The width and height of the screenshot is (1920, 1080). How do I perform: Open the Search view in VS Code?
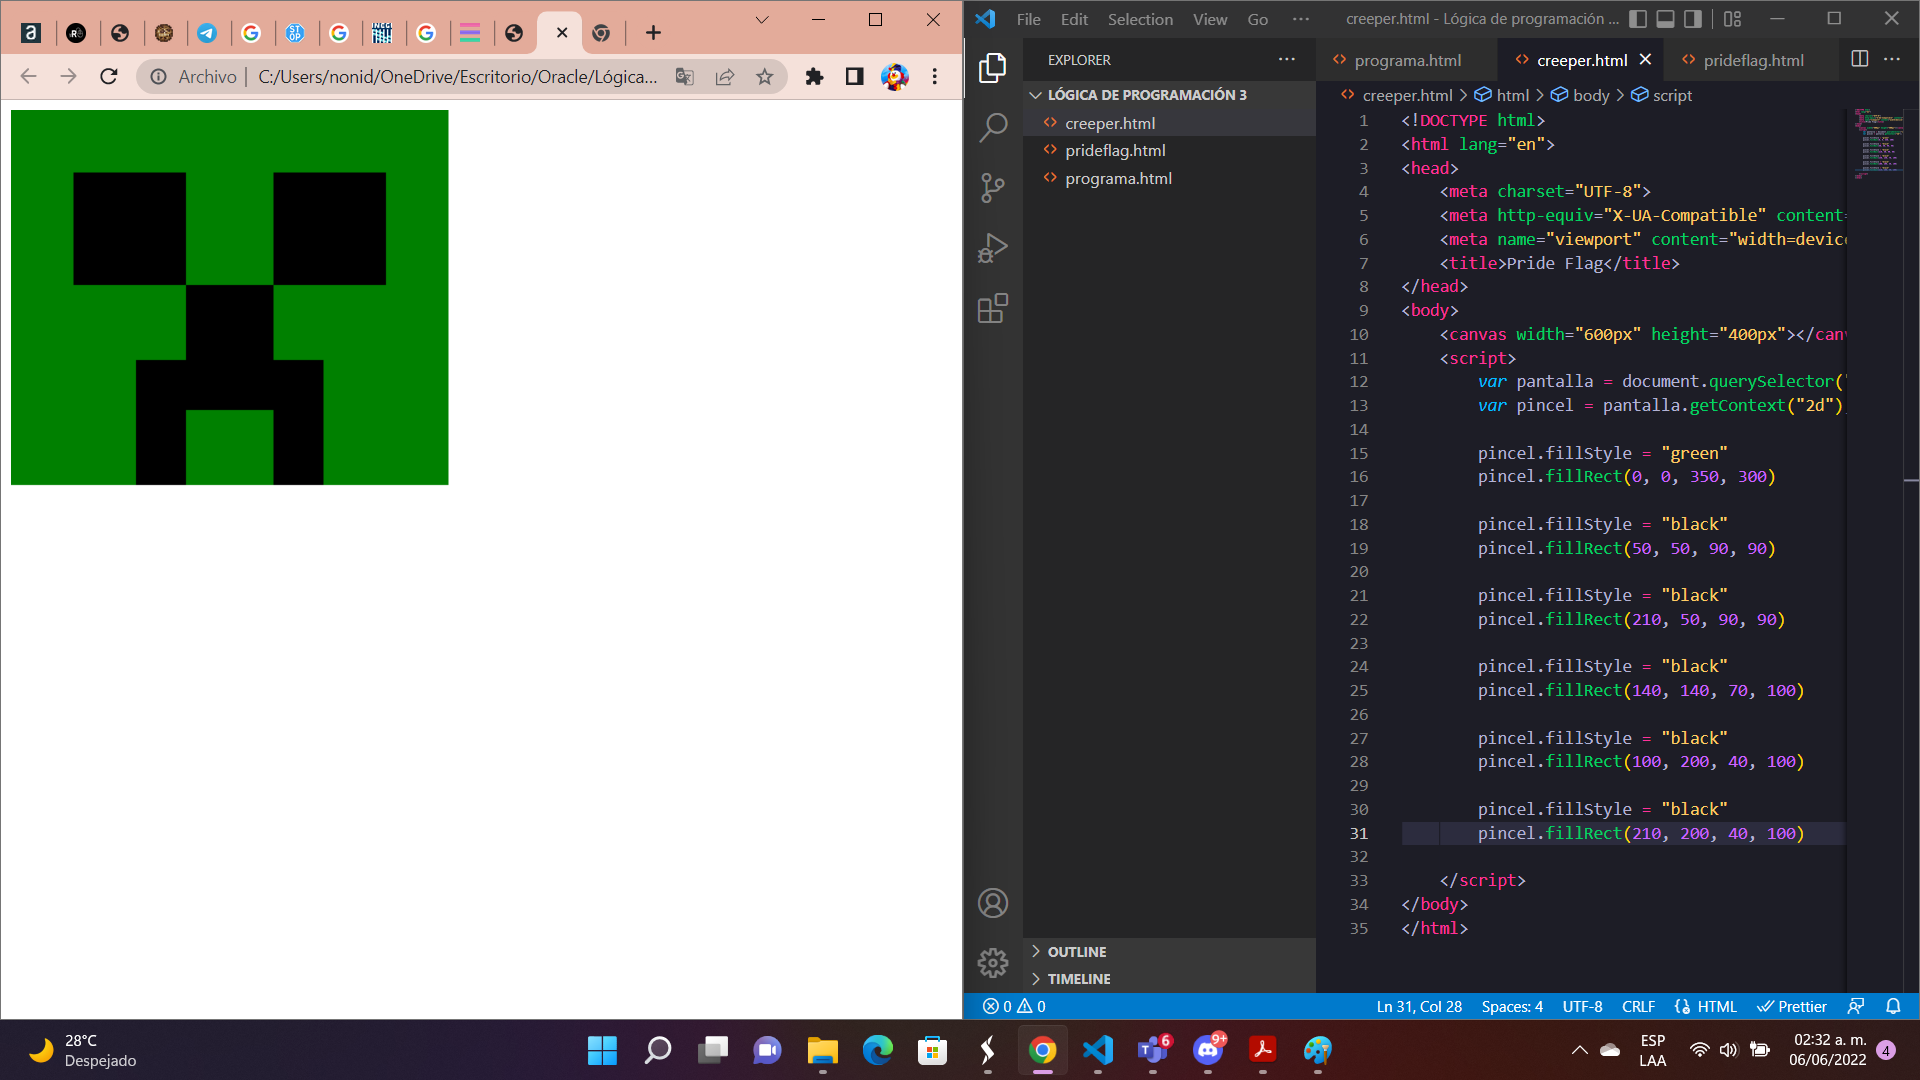pos(992,128)
